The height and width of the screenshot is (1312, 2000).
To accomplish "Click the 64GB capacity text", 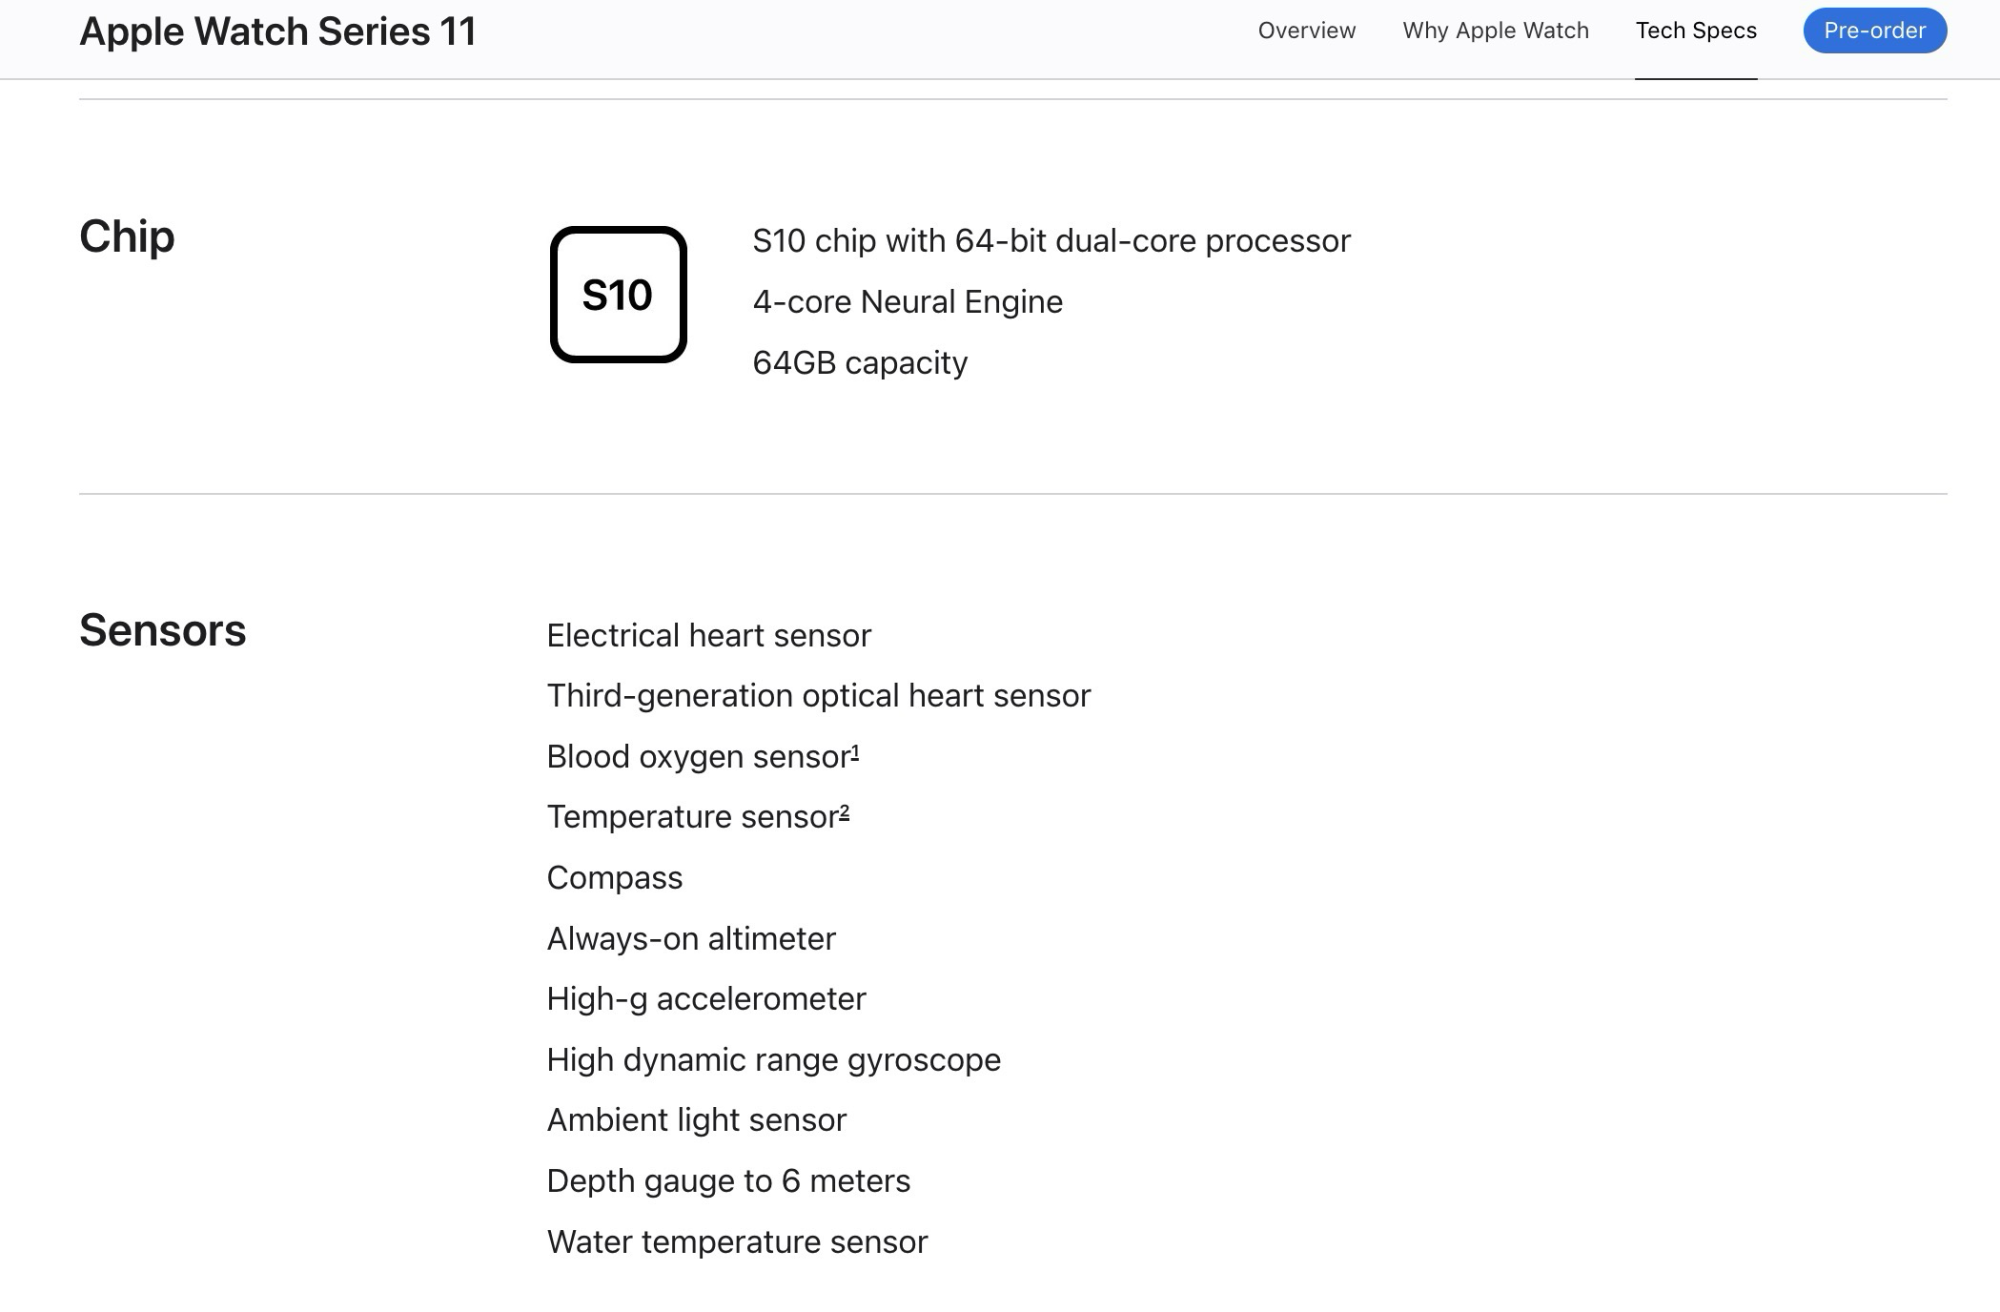I will [x=859, y=363].
